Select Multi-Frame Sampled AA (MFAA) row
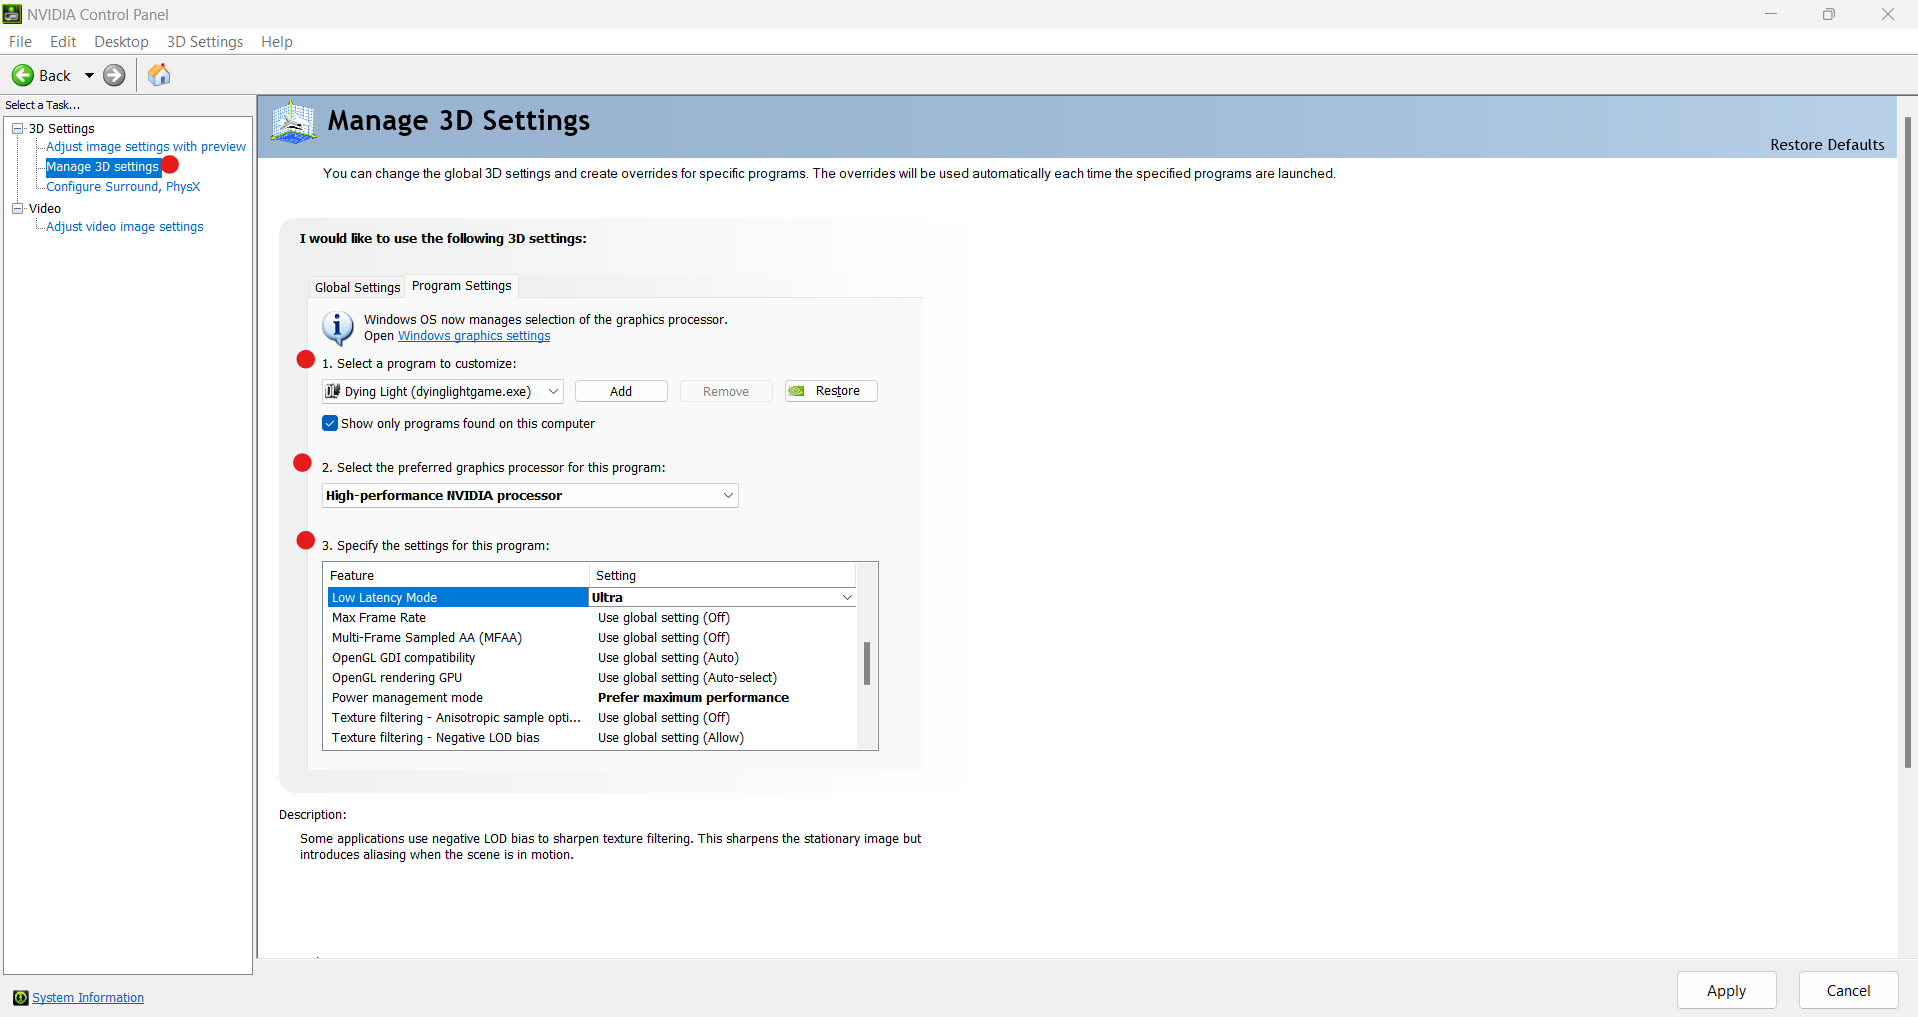 (x=592, y=638)
